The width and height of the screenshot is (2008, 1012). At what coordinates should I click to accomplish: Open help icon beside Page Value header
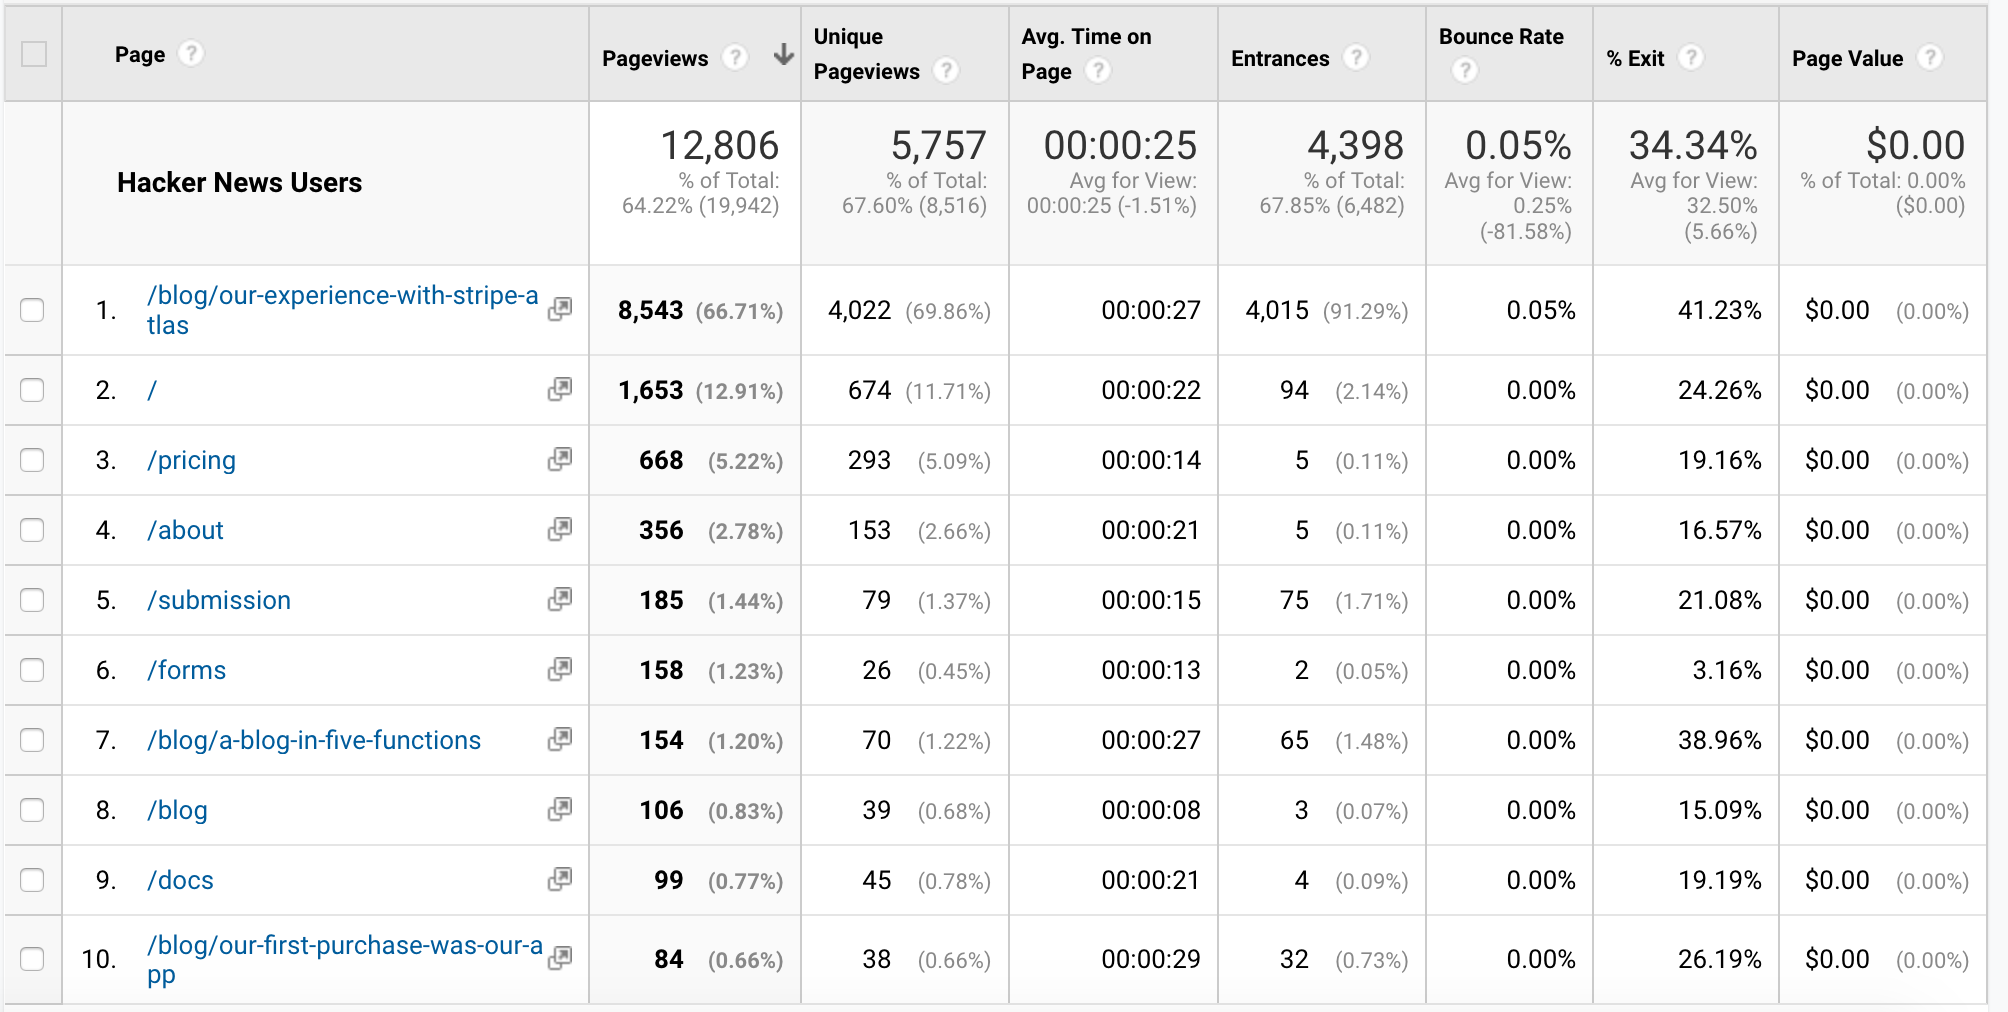[x=1930, y=58]
